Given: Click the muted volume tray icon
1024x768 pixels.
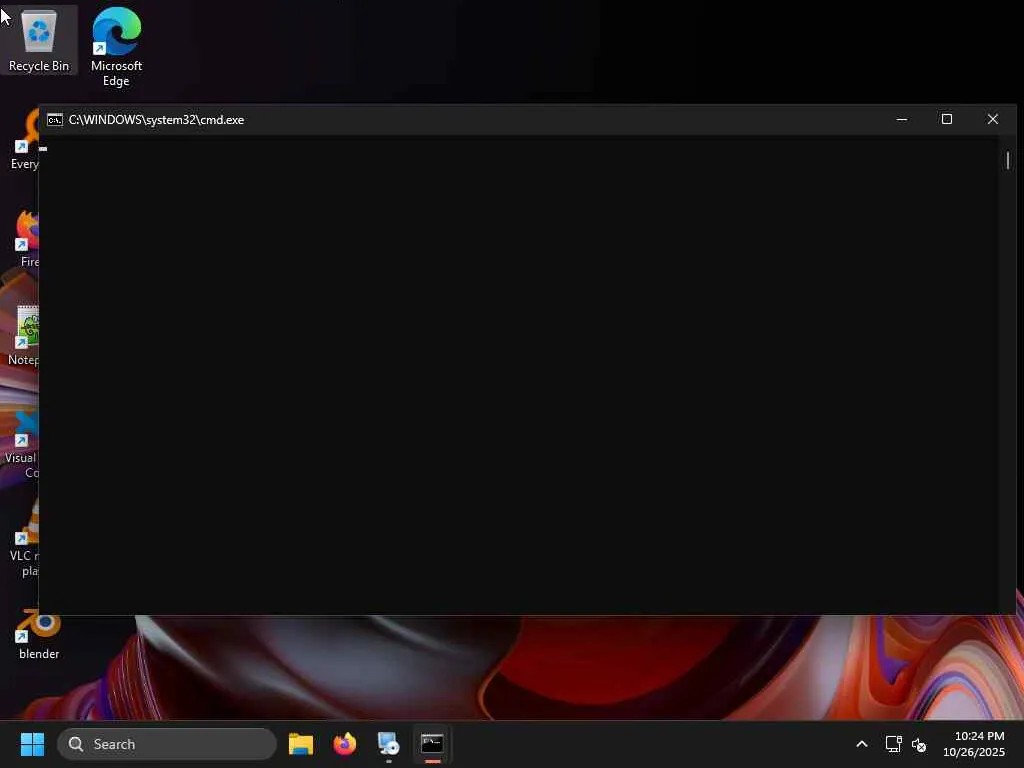Looking at the screenshot, I should pos(919,744).
